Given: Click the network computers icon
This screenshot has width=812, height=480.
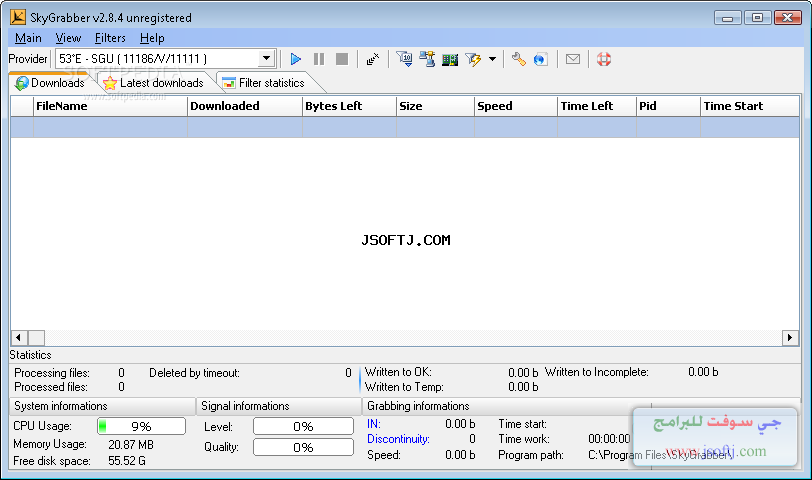Looking at the screenshot, I should tap(427, 59).
